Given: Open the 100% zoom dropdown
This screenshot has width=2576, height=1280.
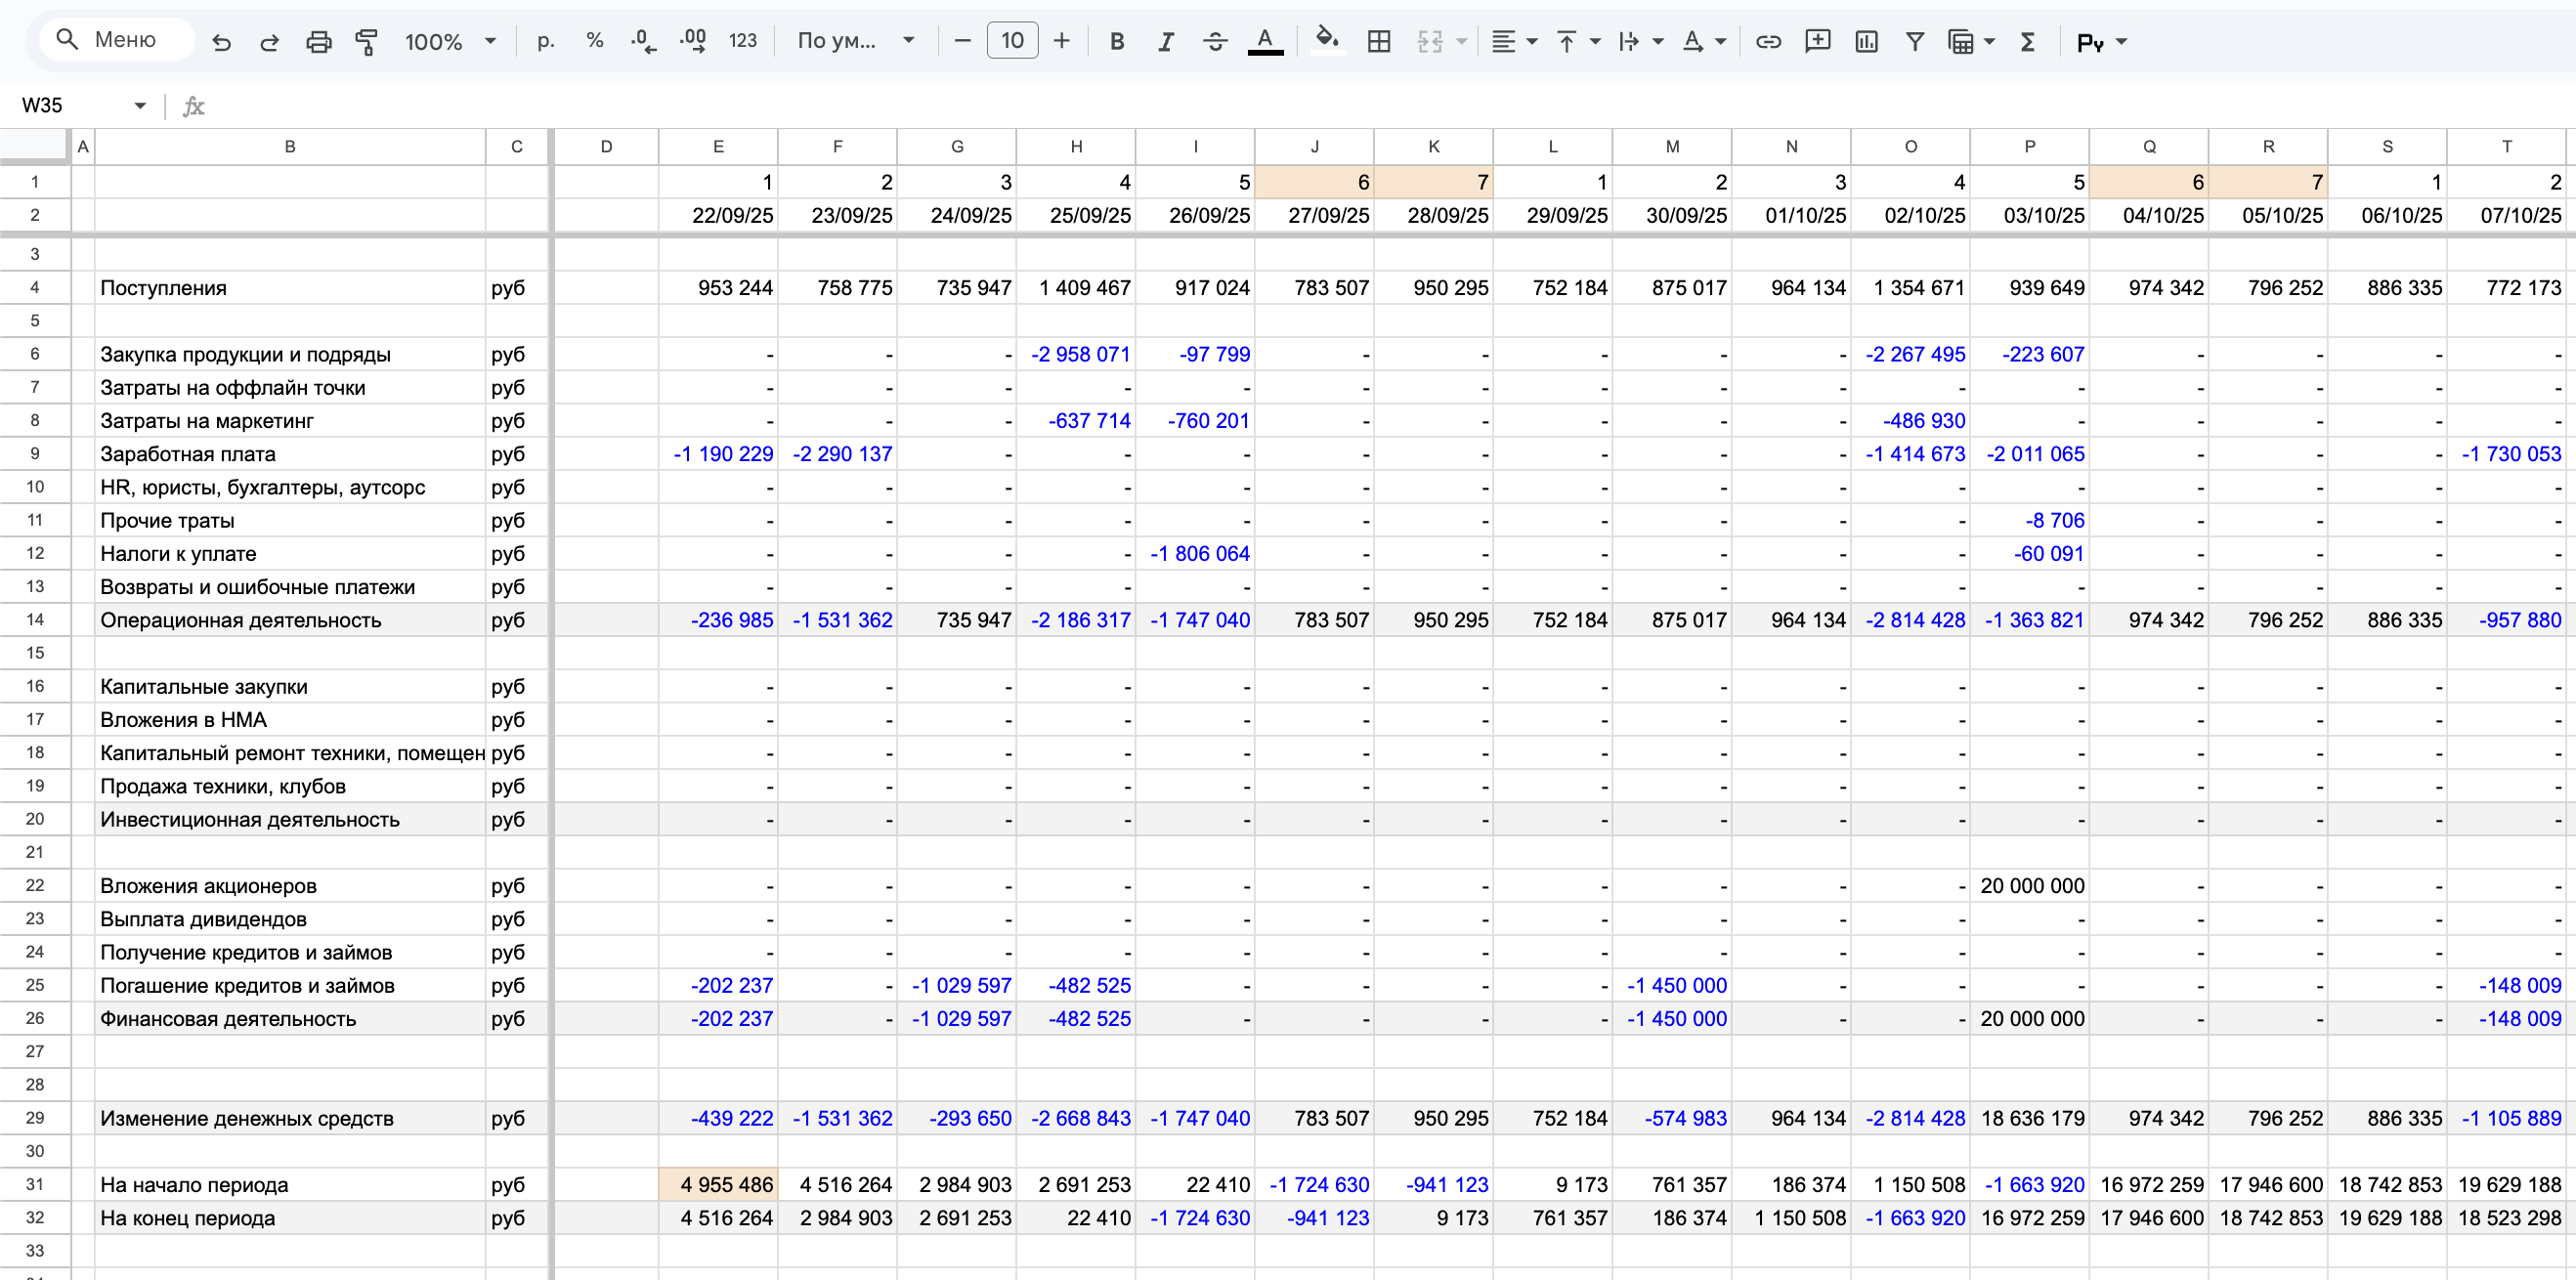Looking at the screenshot, I should 450,42.
